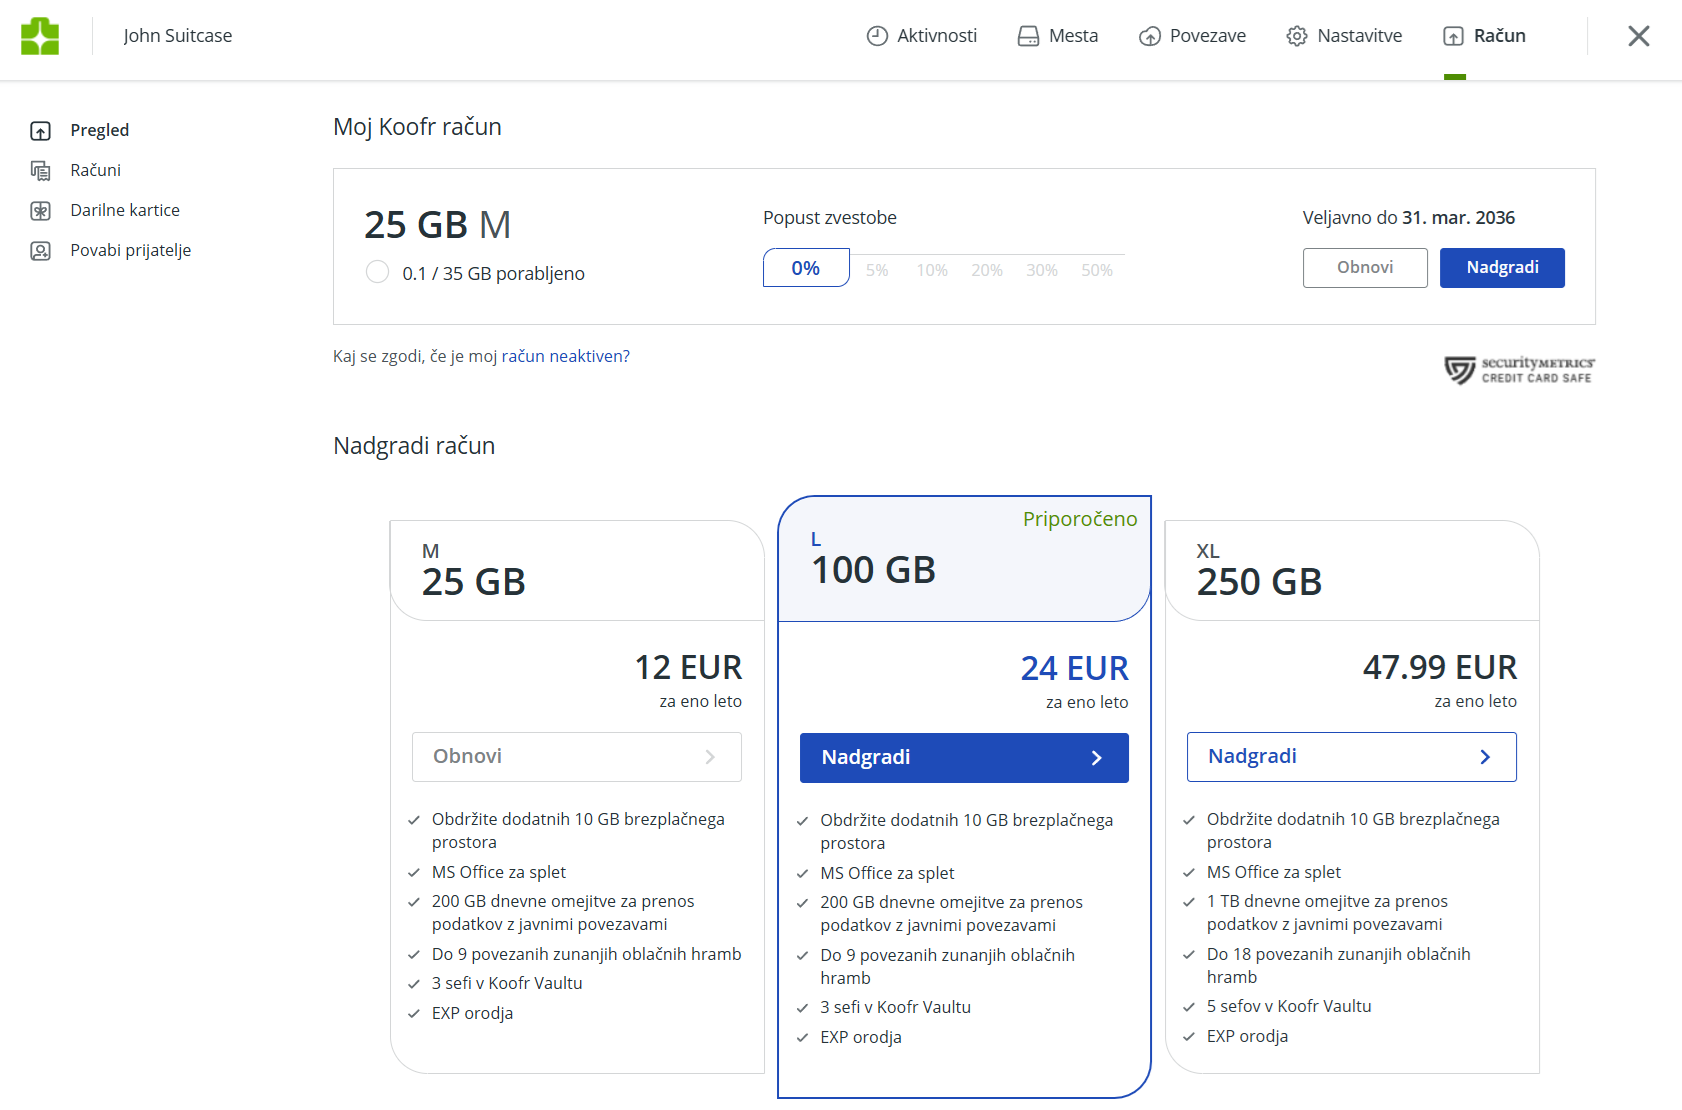1682x1110 pixels.
Task: Click the 'Nadgradi račun' heading
Action: pos(414,446)
